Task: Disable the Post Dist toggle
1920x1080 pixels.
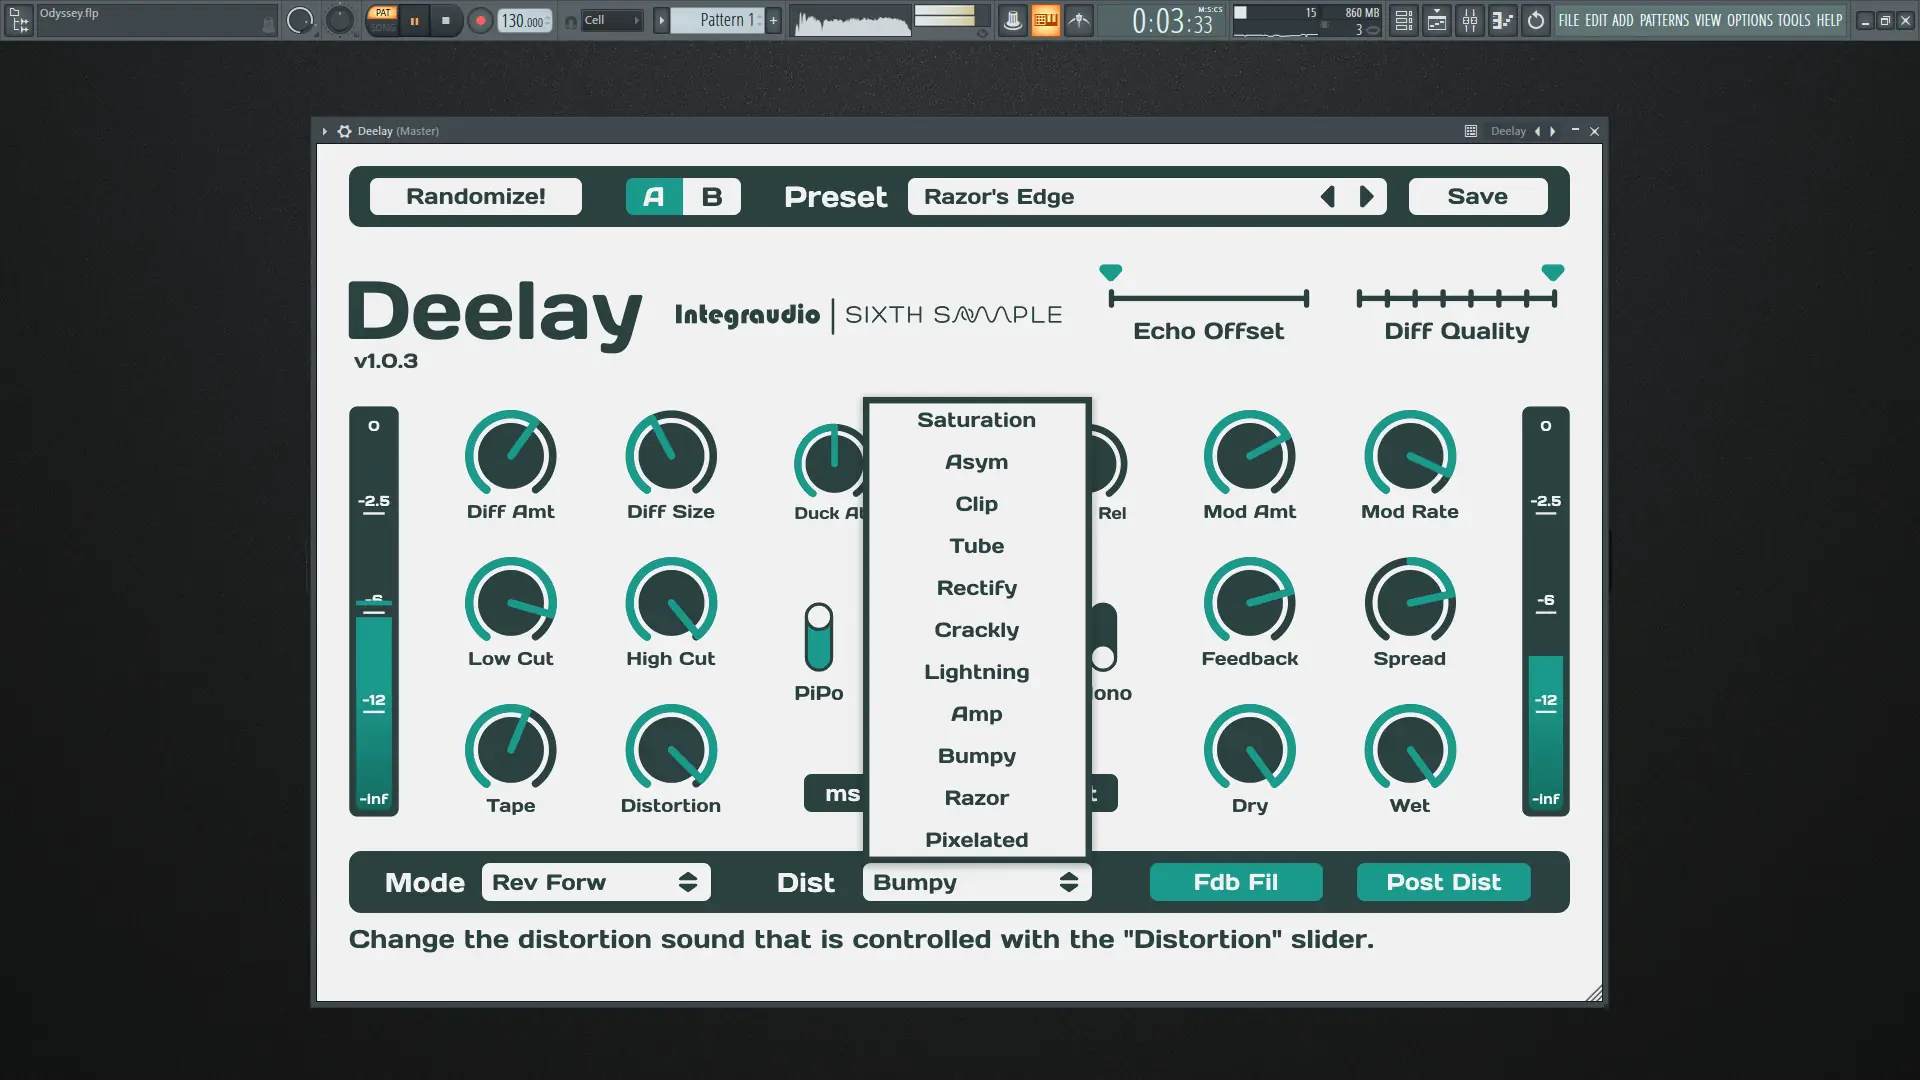Action: pyautogui.click(x=1442, y=882)
